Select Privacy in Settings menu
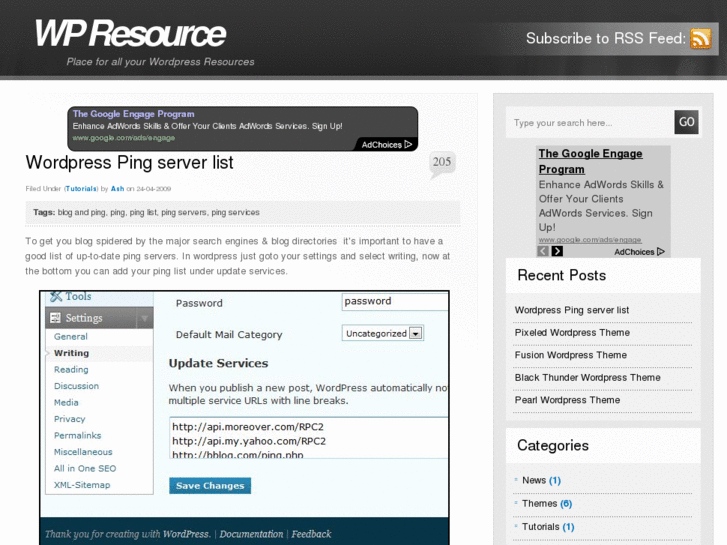 70,419
